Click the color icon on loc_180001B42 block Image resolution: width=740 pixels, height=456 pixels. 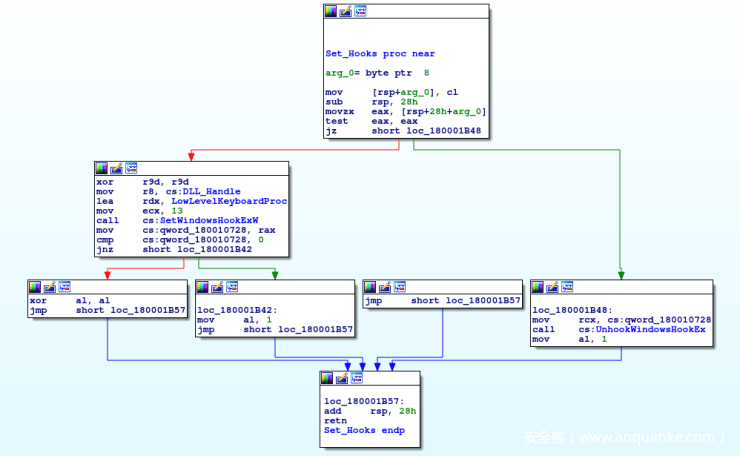pos(203,286)
